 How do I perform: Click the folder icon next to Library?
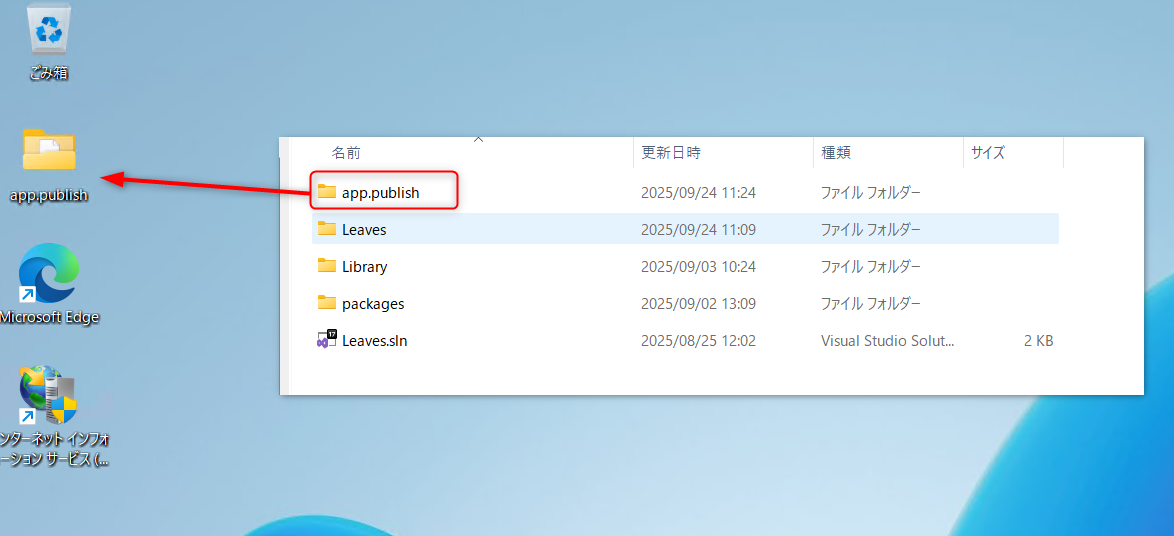327,266
